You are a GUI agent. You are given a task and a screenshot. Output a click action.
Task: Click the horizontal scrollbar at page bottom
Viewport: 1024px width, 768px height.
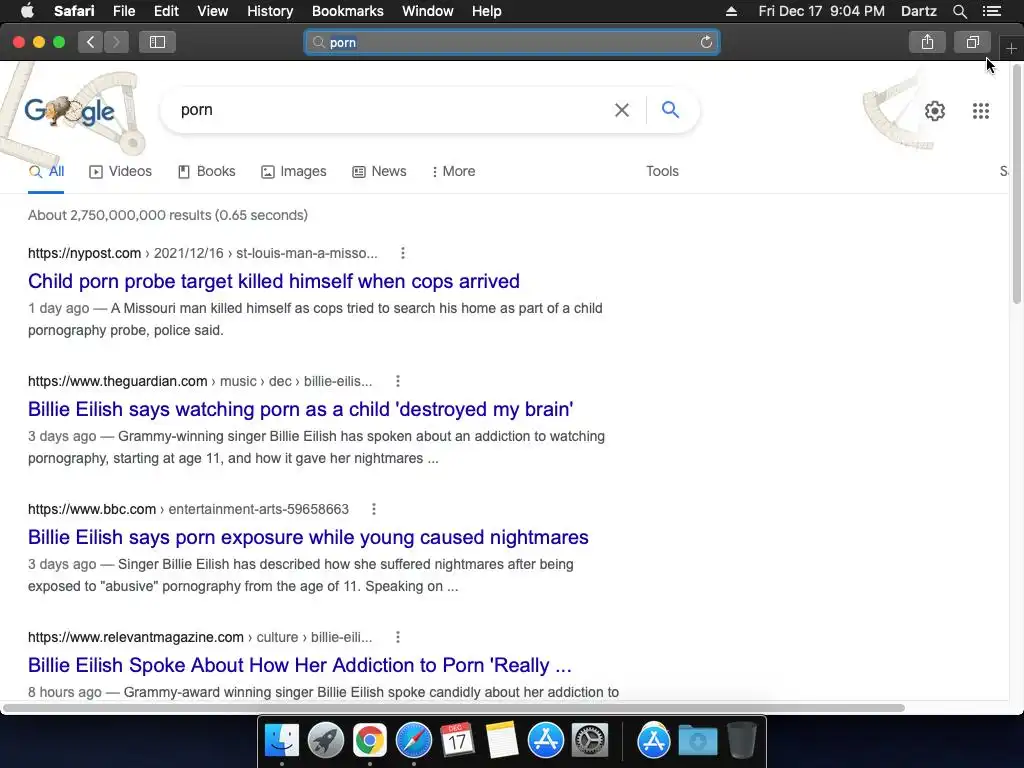click(454, 708)
